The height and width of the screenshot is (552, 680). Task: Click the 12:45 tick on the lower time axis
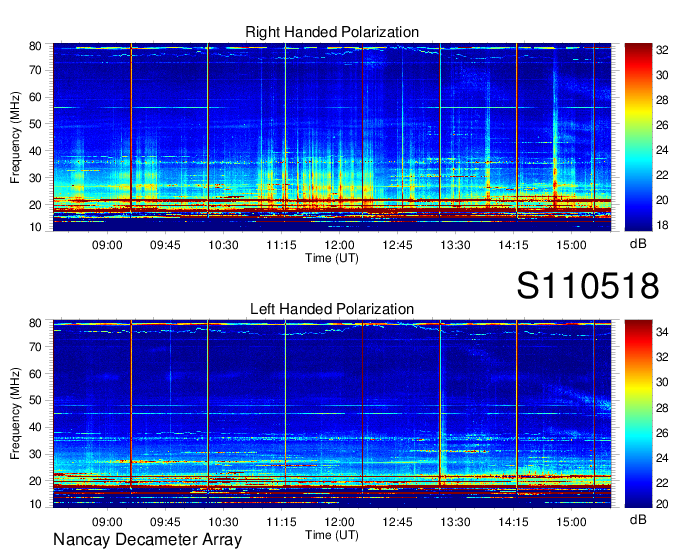click(x=397, y=522)
